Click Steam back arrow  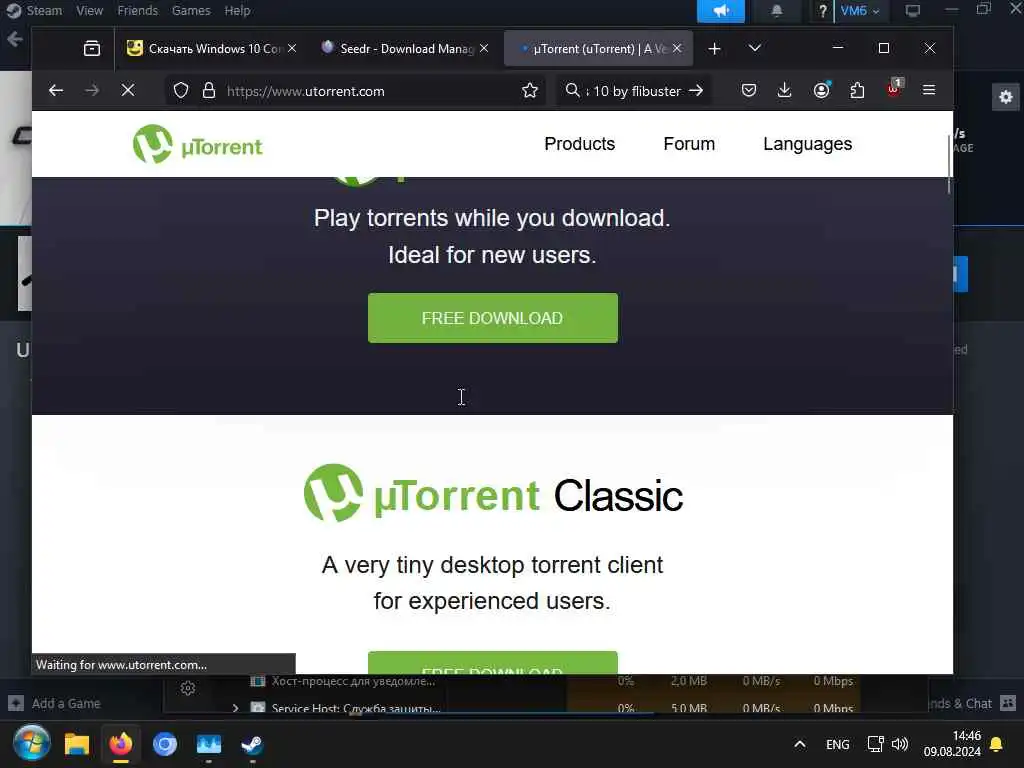point(14,39)
